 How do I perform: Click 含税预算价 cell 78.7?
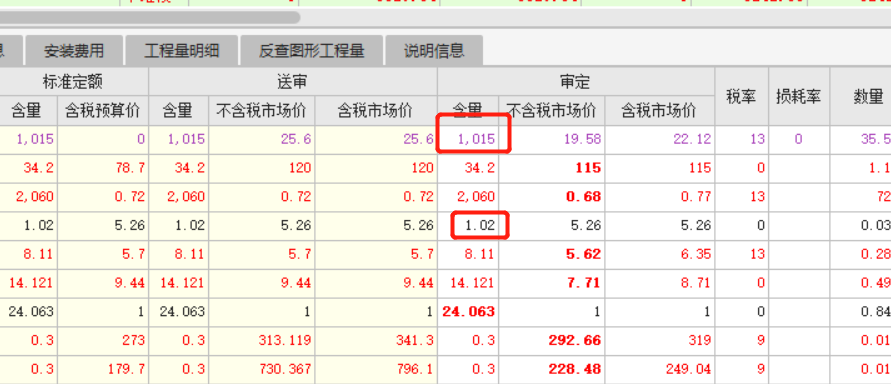click(103, 169)
